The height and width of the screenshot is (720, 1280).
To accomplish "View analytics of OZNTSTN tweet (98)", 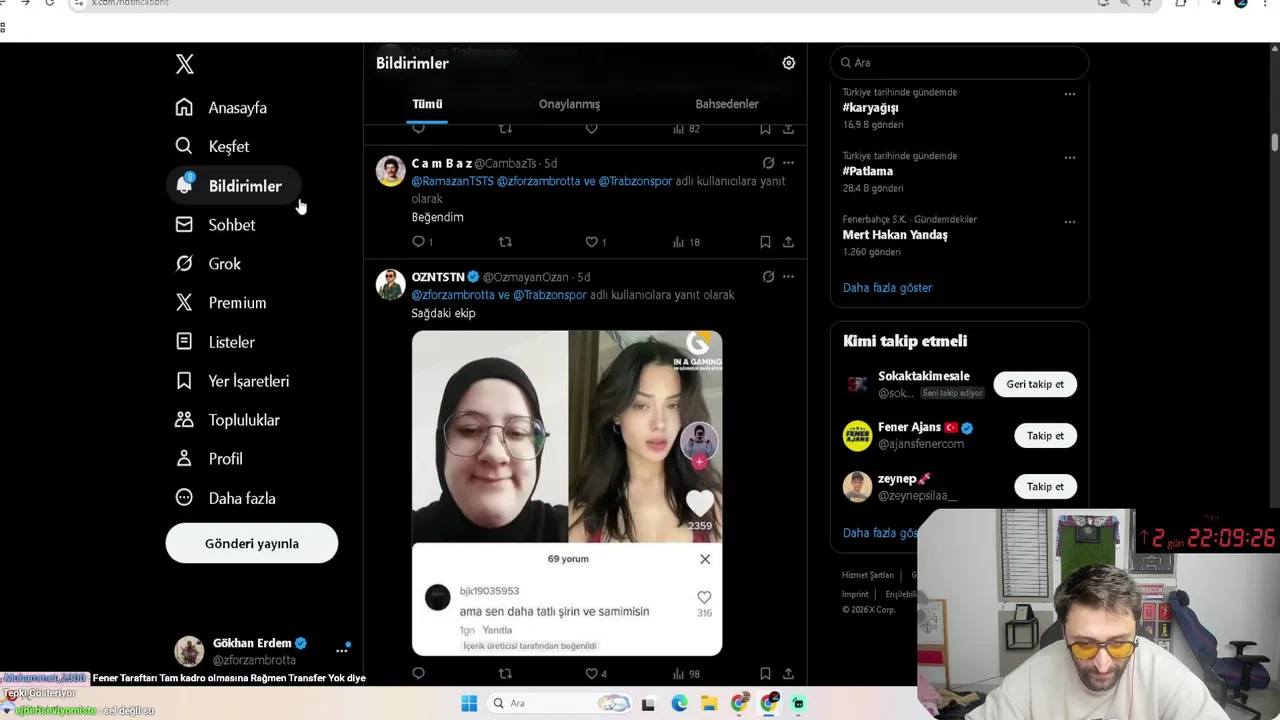I will tap(686, 674).
